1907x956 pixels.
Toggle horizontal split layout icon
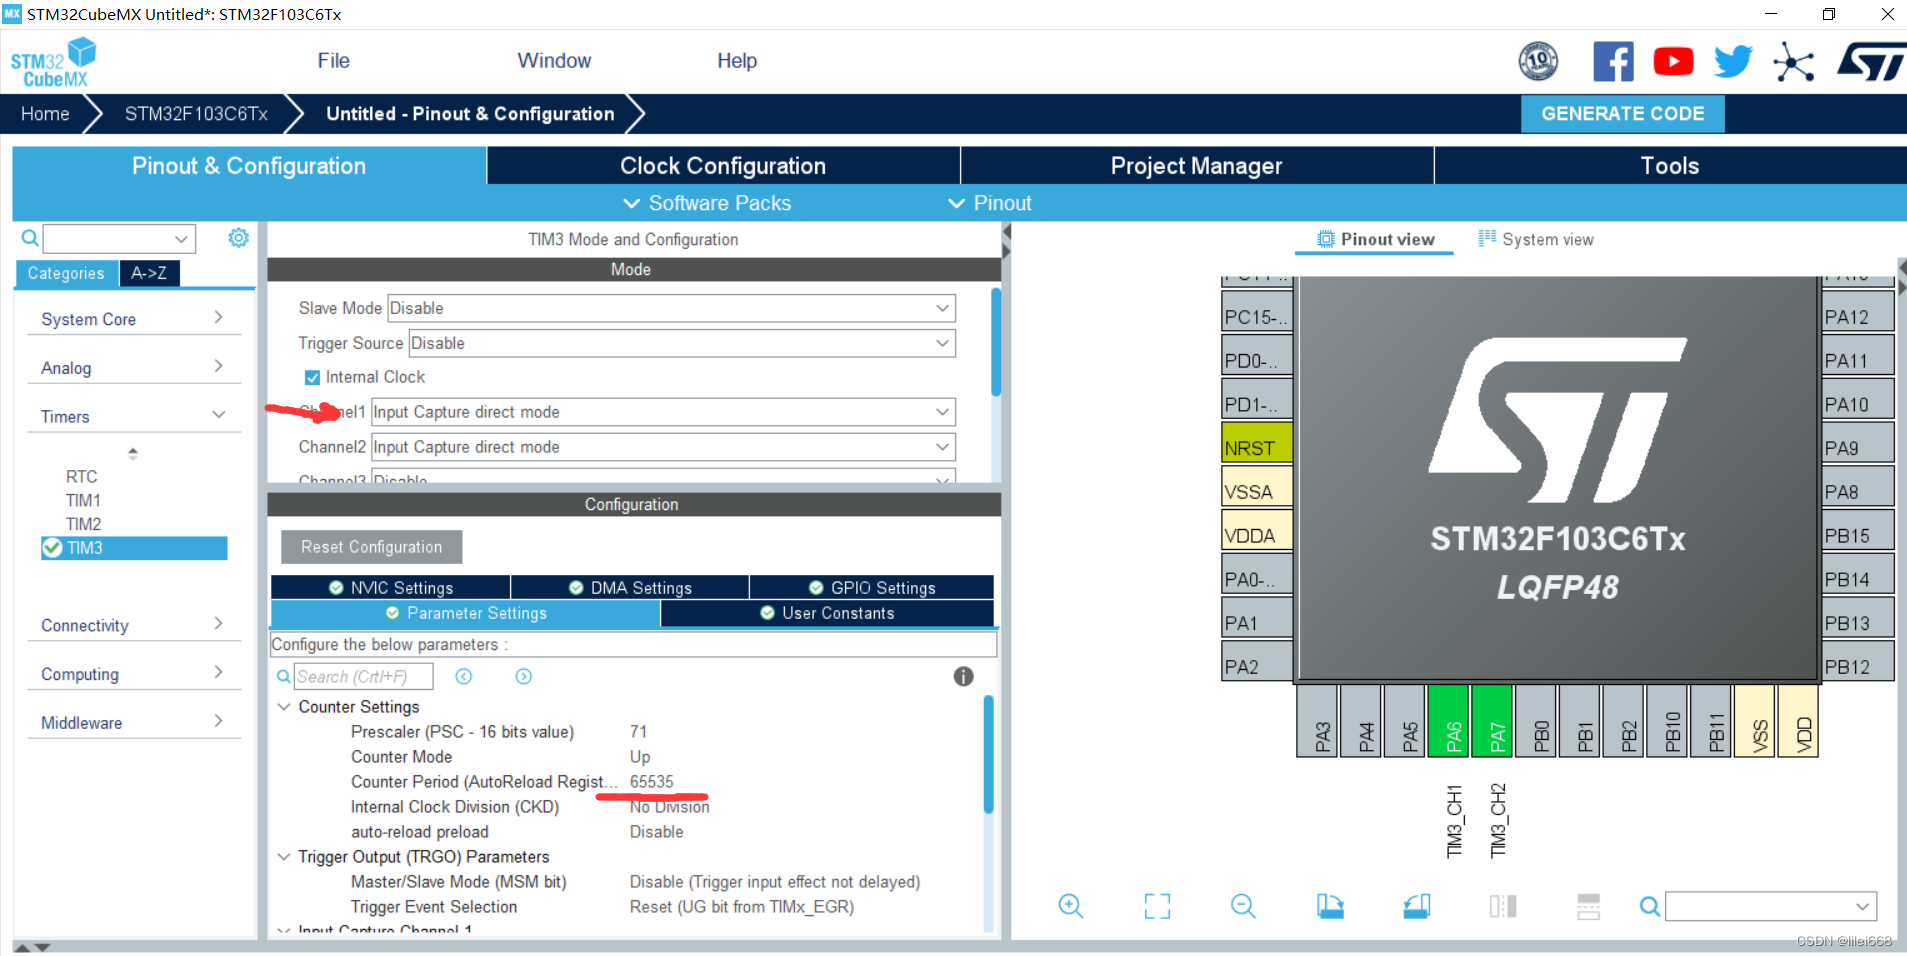1589,906
